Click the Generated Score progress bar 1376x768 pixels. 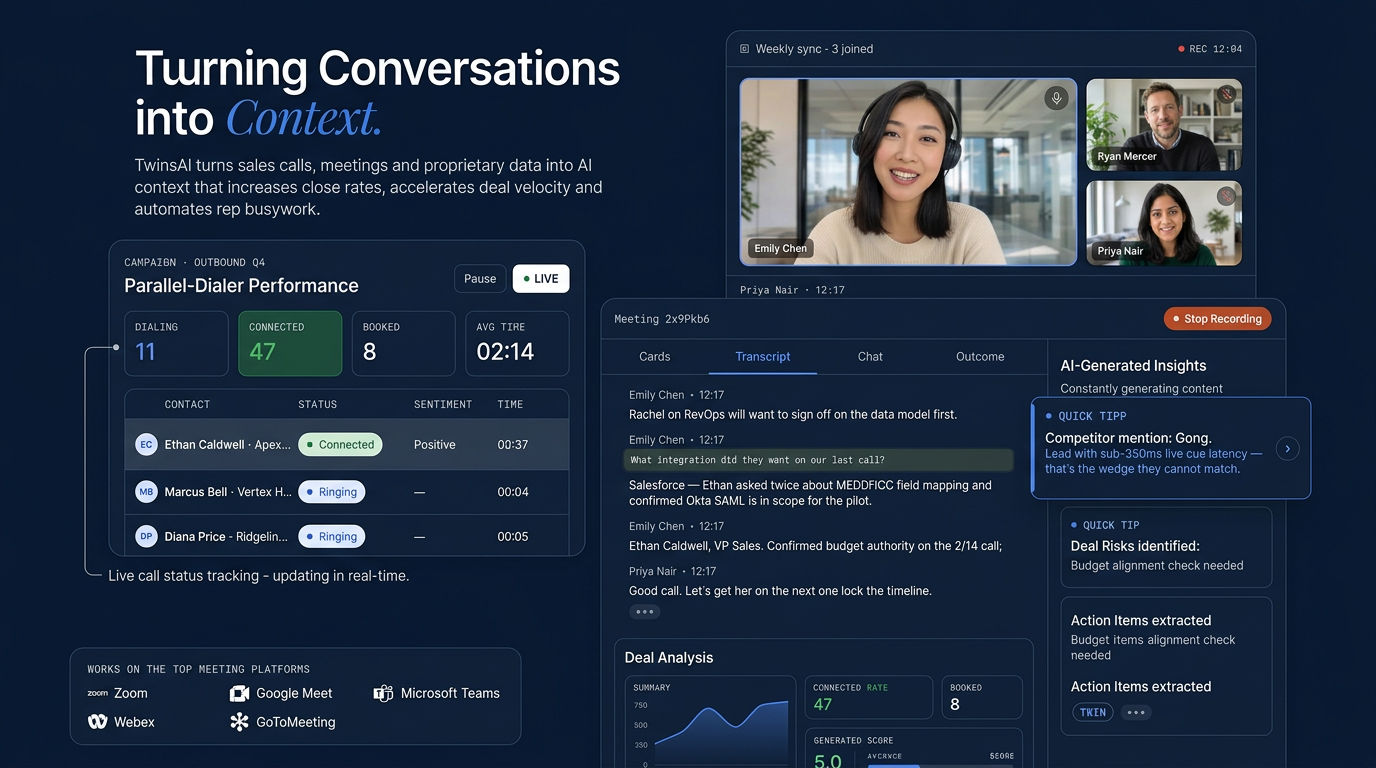(x=941, y=766)
